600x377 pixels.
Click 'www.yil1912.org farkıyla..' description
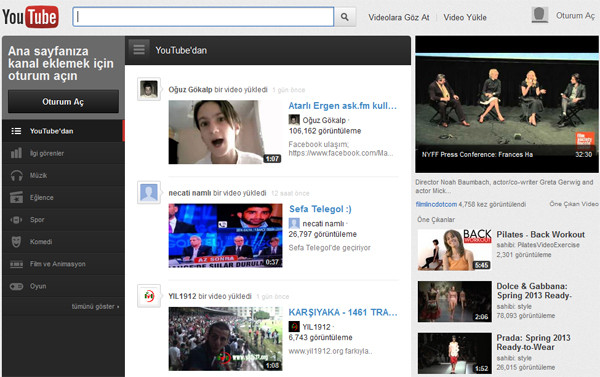pos(330,351)
